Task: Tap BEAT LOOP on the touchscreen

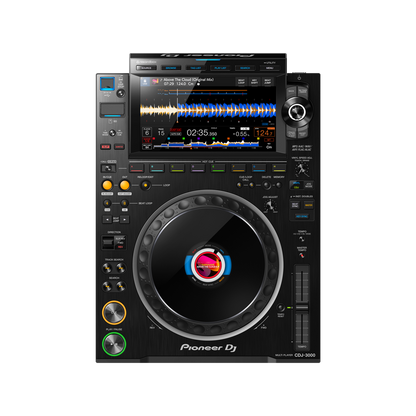Action: 241,81
